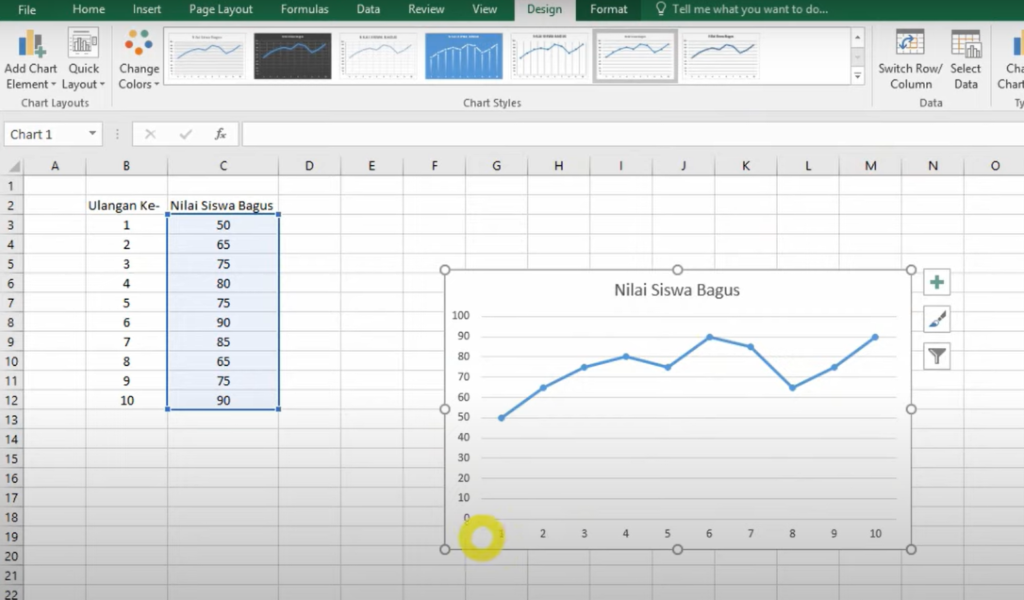Click the Tell me lightbulb search box
This screenshot has height=600, width=1024.
point(741,9)
